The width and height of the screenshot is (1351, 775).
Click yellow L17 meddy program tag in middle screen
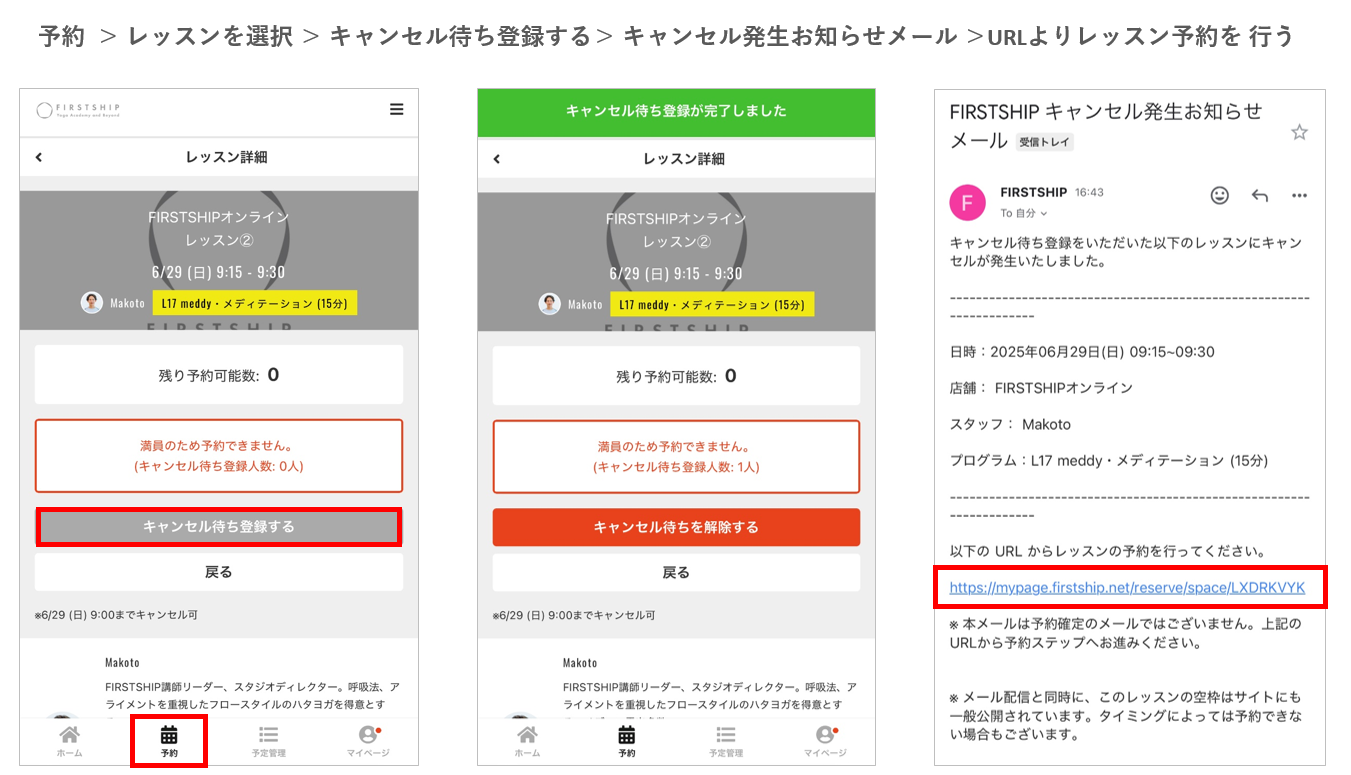pos(712,304)
